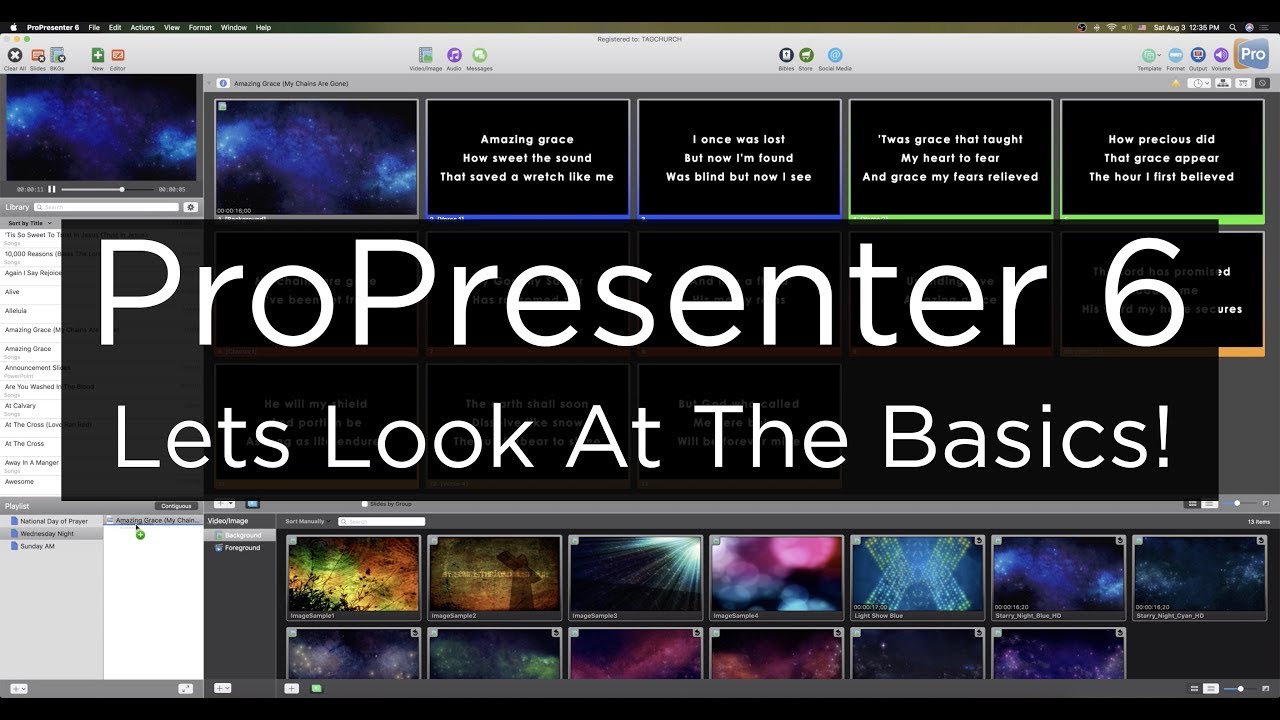
Task: Open the Edit menu
Action: [x=115, y=27]
